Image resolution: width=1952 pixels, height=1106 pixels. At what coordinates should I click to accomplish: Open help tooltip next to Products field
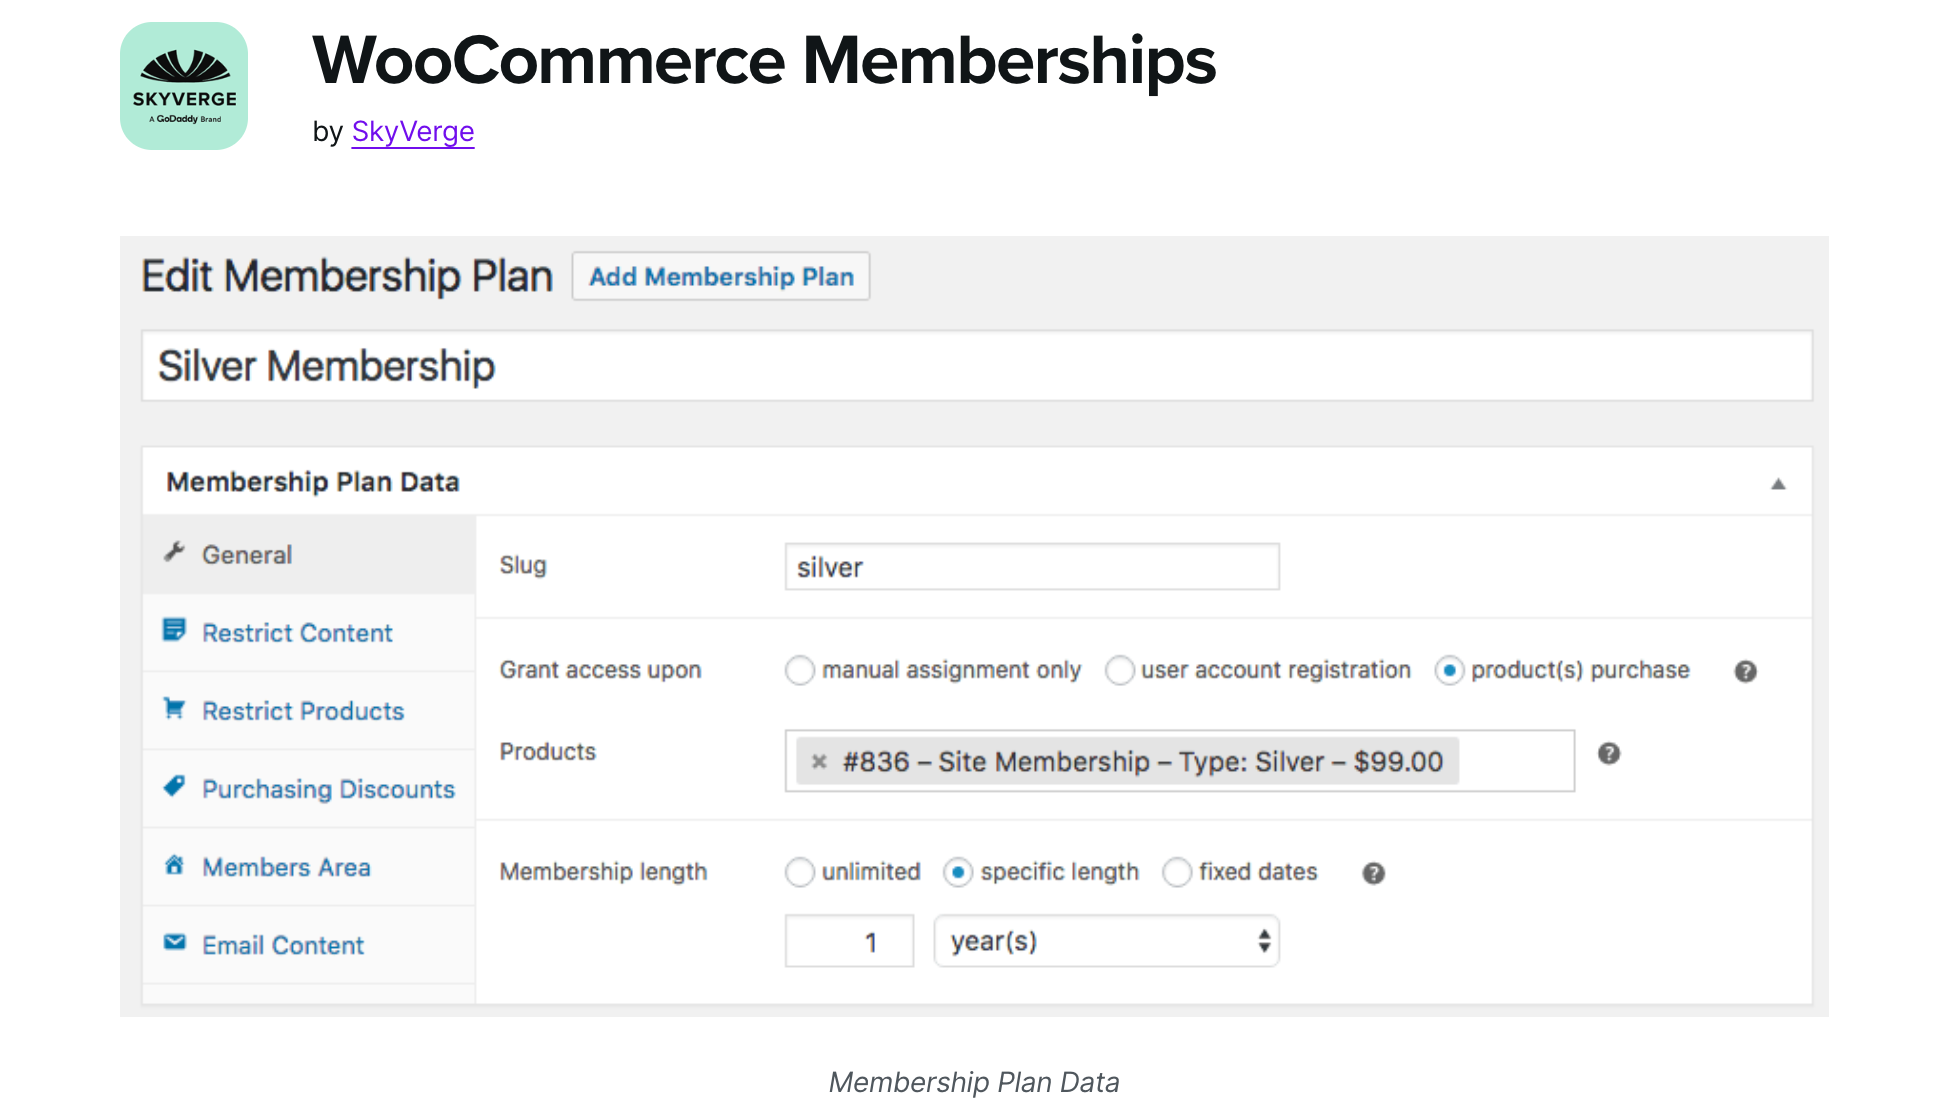click(1609, 753)
